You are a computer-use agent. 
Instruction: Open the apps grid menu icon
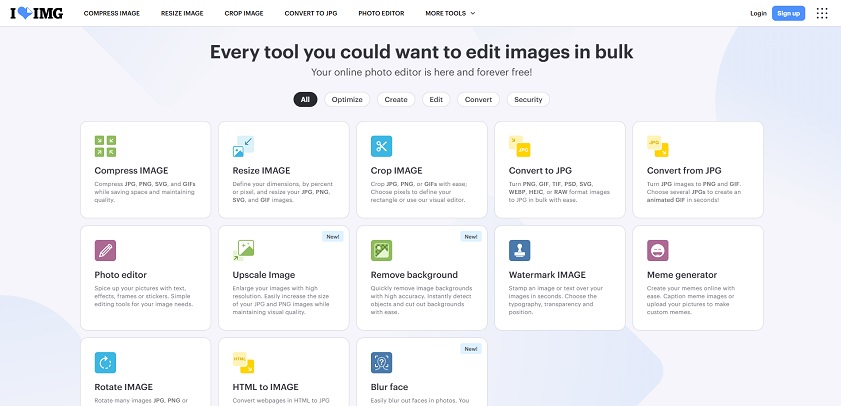[822, 13]
